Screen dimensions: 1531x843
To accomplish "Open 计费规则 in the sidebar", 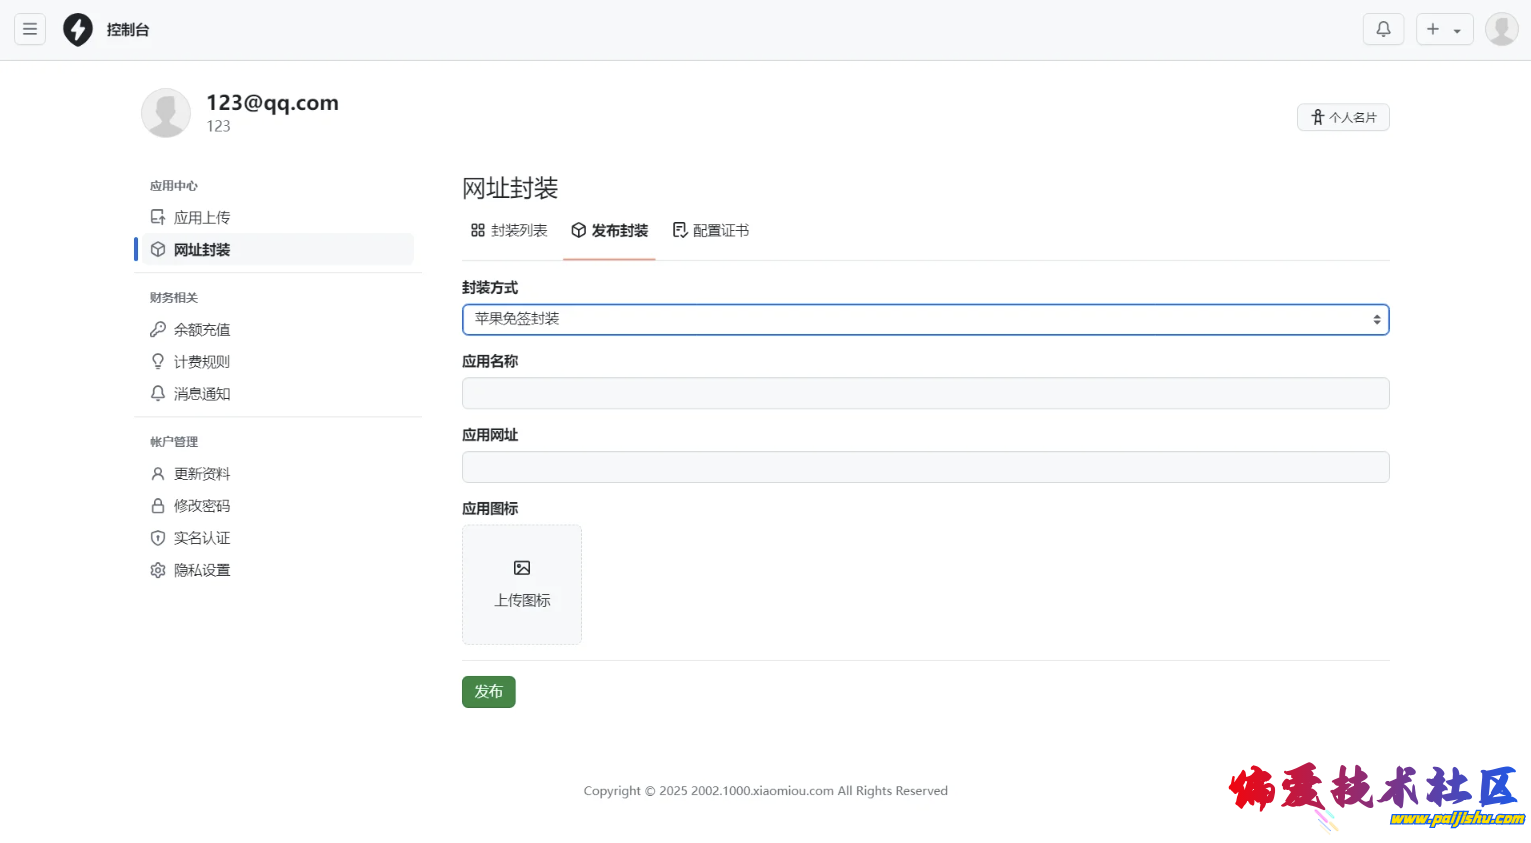I will pos(201,362).
